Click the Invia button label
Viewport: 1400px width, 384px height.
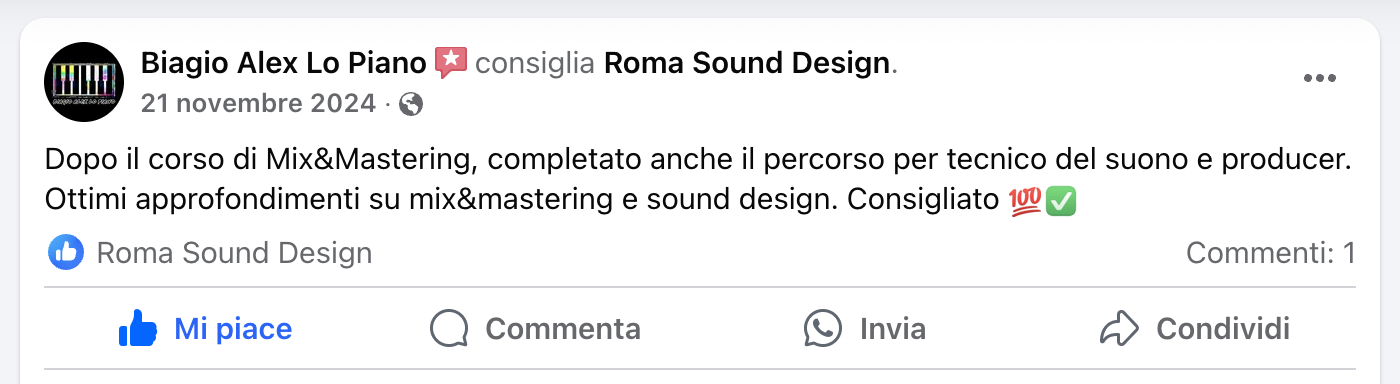pos(893,328)
